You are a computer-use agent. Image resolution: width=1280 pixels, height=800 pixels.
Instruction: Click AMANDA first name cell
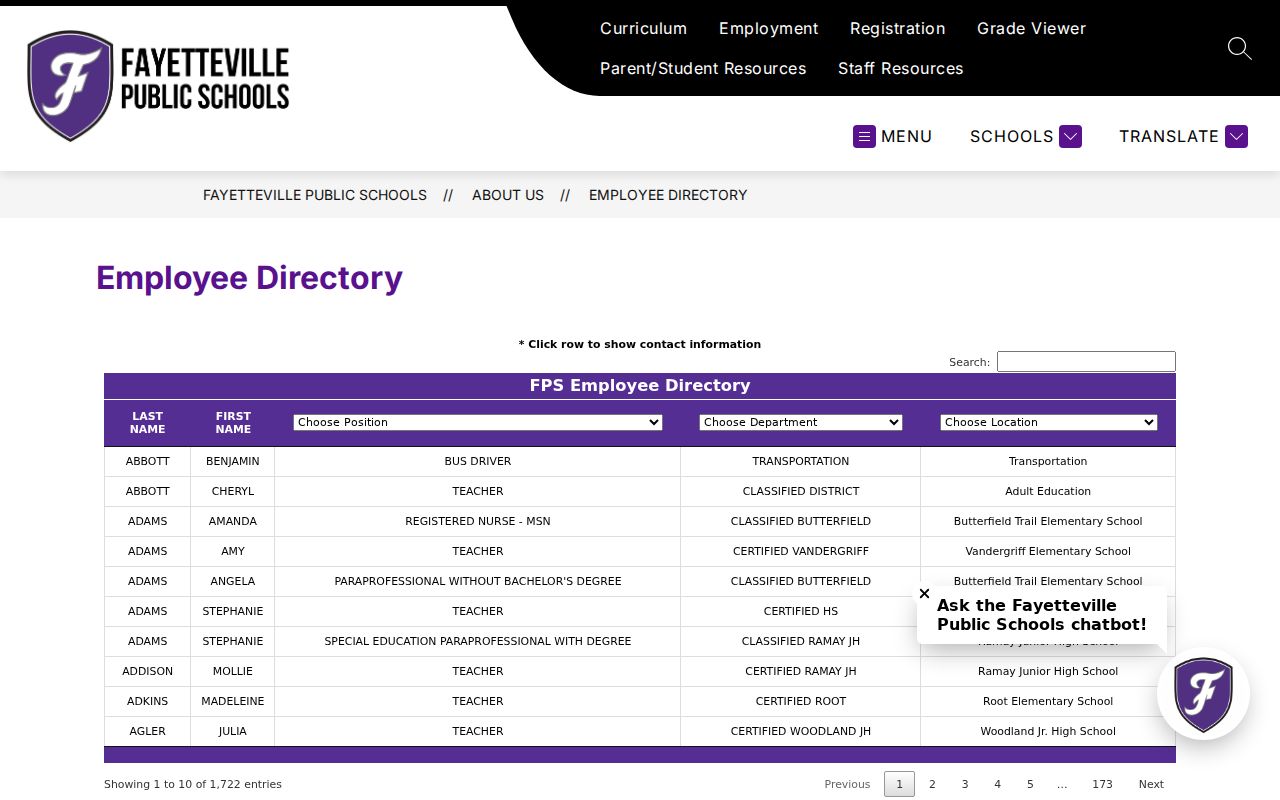click(233, 521)
